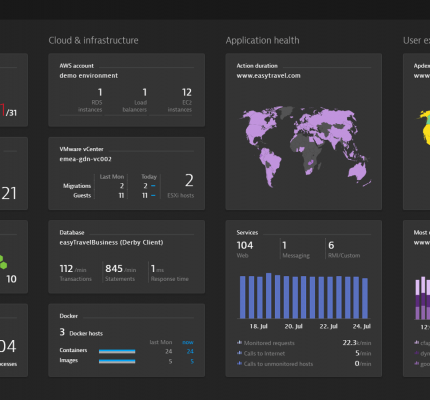
Task: Open the blue Services bar chart
Action: 304,296
